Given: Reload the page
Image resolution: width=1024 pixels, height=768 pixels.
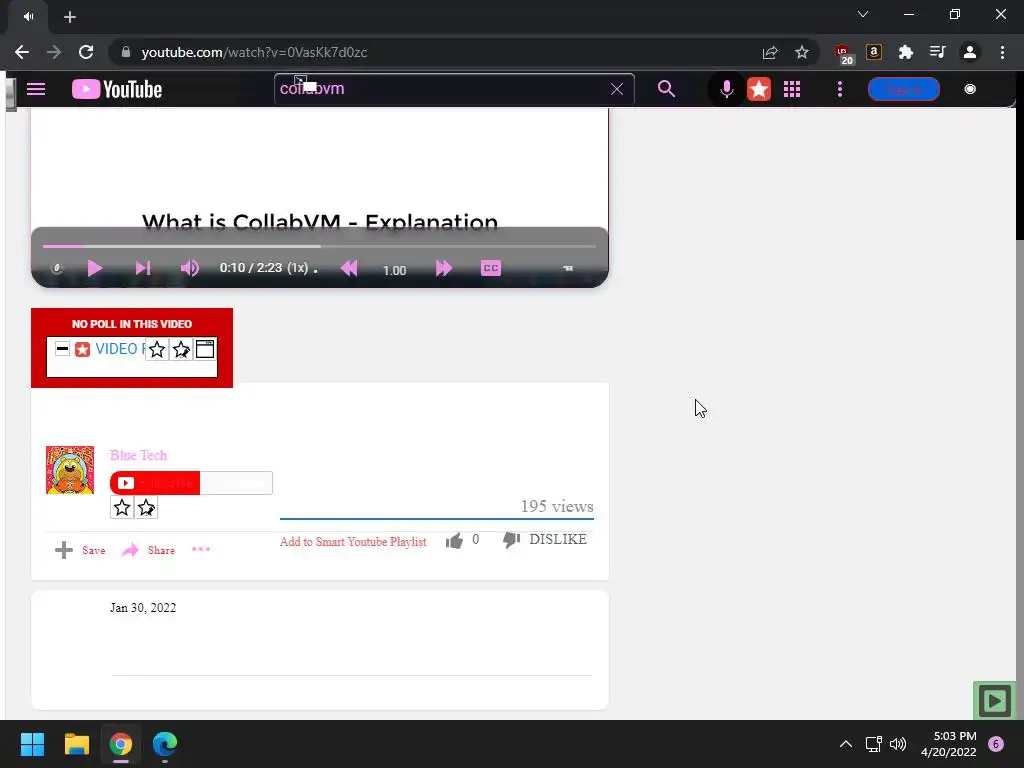Looking at the screenshot, I should tap(86, 52).
